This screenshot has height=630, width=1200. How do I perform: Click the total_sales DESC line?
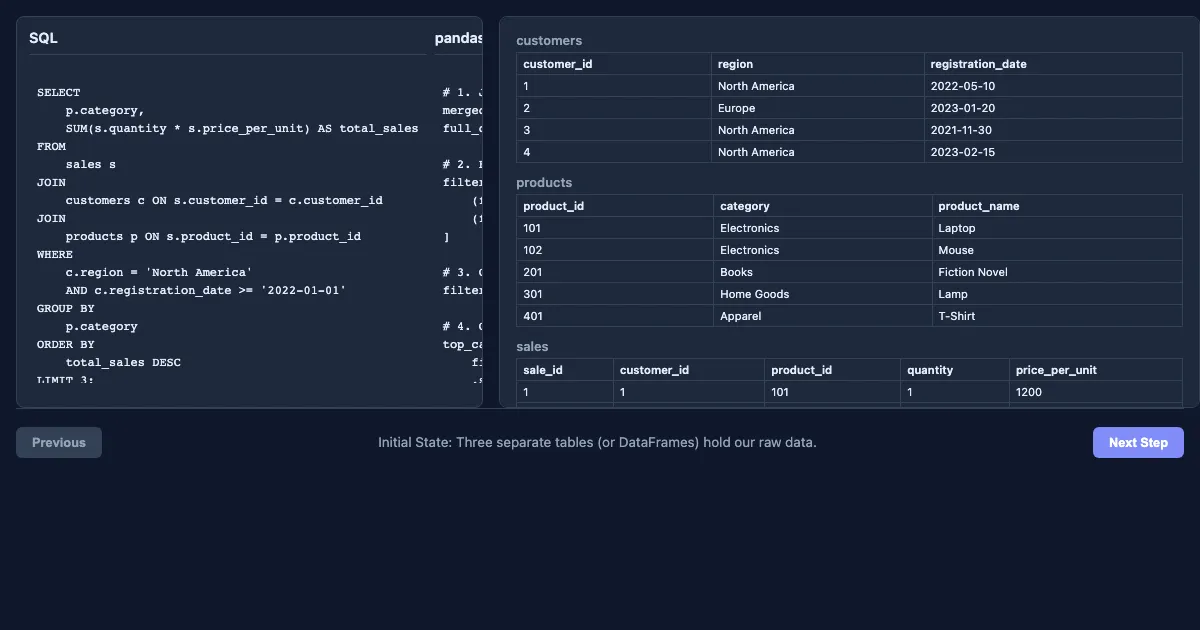click(123, 362)
